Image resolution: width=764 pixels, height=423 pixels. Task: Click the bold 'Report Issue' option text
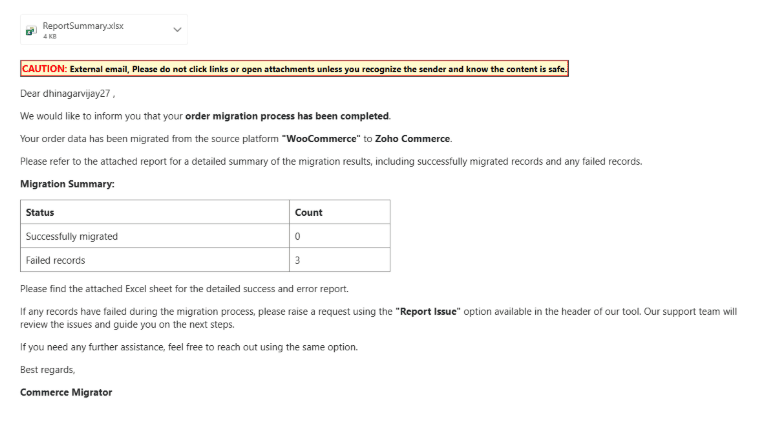(427, 311)
